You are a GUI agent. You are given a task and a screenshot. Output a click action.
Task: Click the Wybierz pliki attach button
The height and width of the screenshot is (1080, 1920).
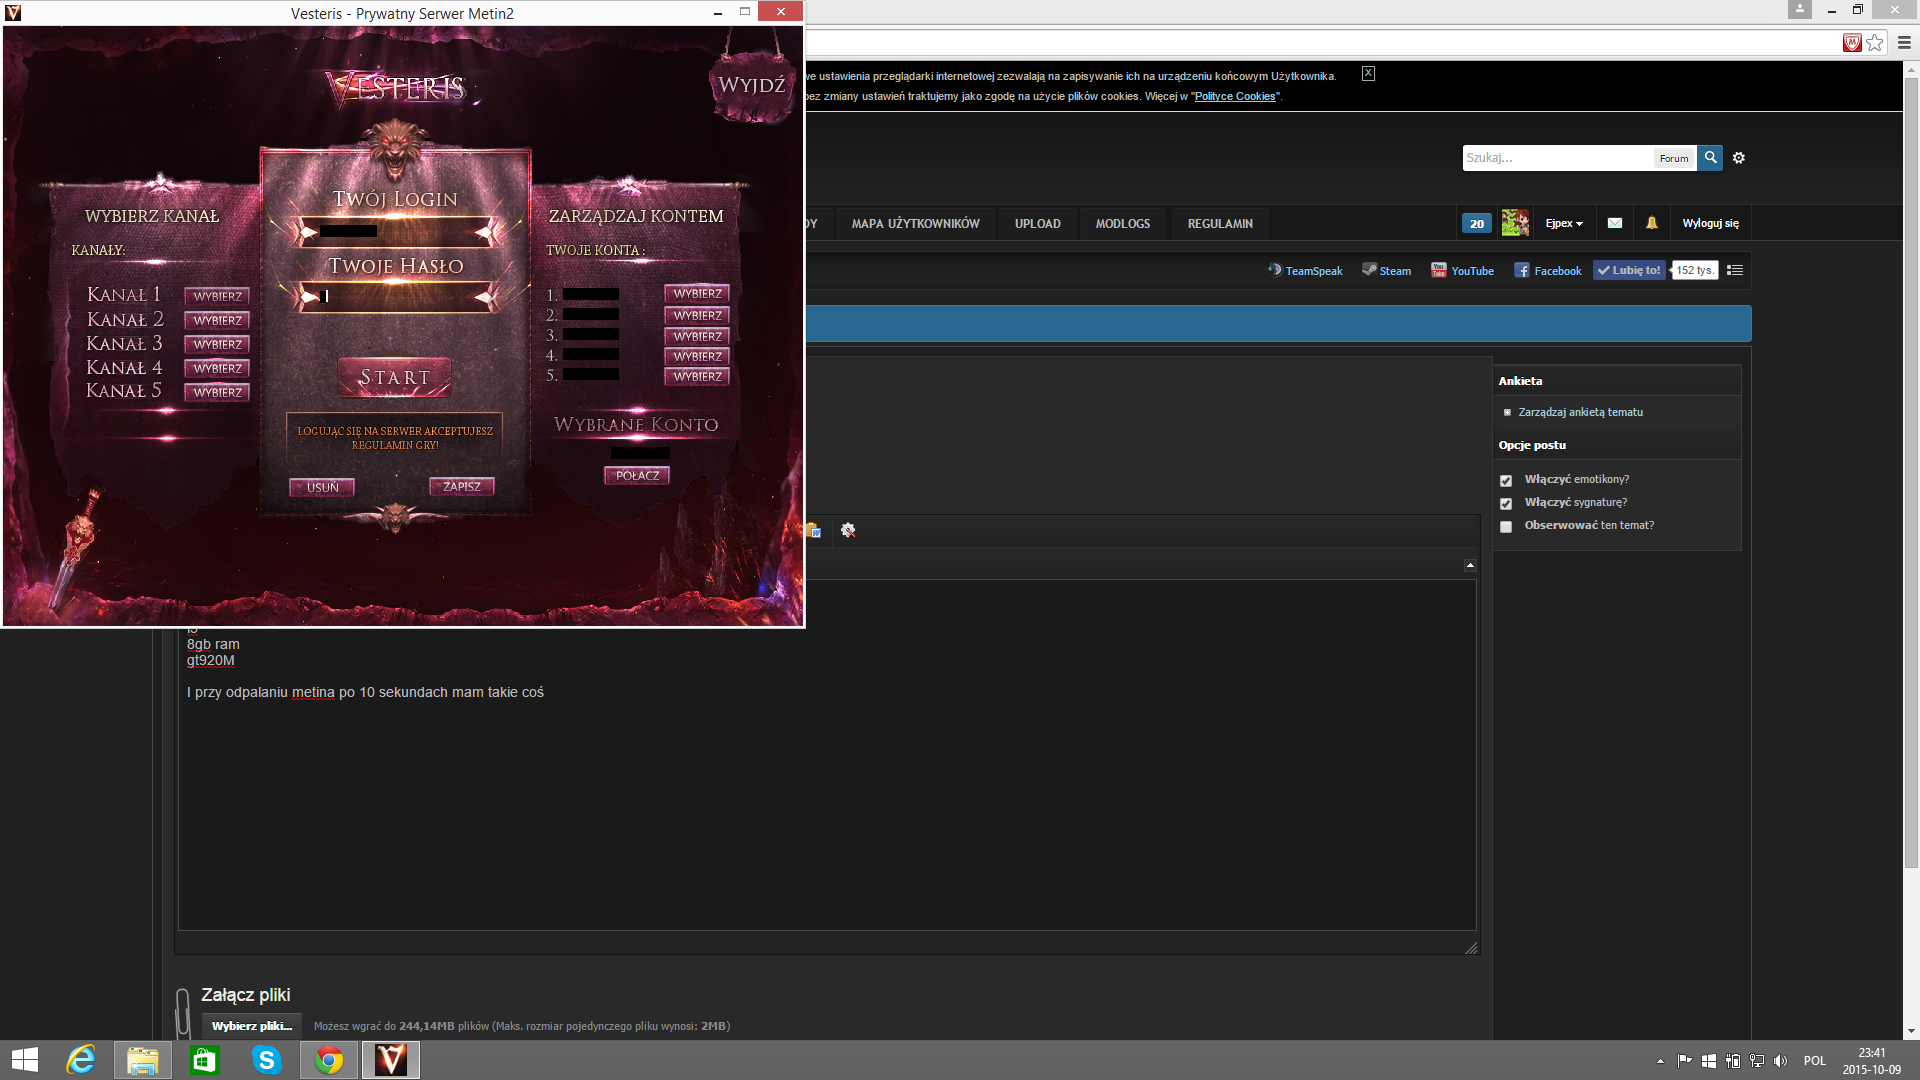click(x=251, y=1026)
